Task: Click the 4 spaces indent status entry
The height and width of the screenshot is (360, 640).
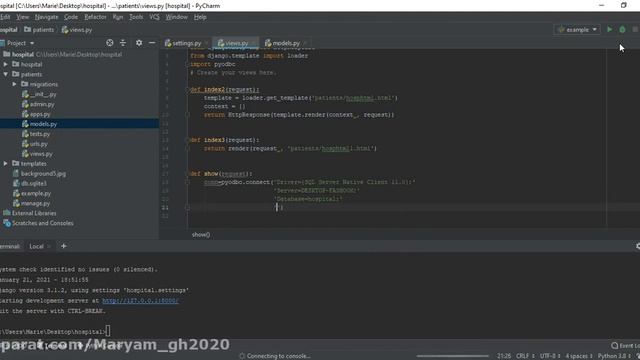Action: pyautogui.click(x=579, y=356)
